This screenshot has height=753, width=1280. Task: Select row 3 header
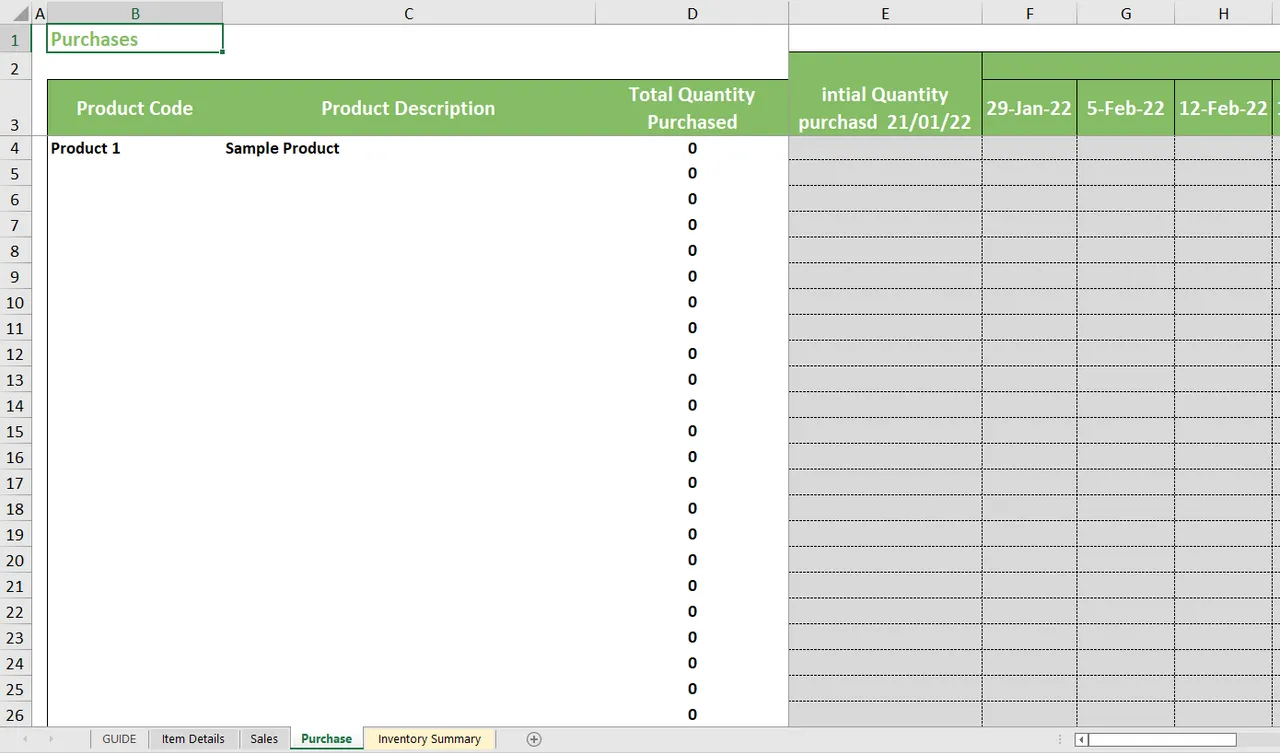click(15, 108)
